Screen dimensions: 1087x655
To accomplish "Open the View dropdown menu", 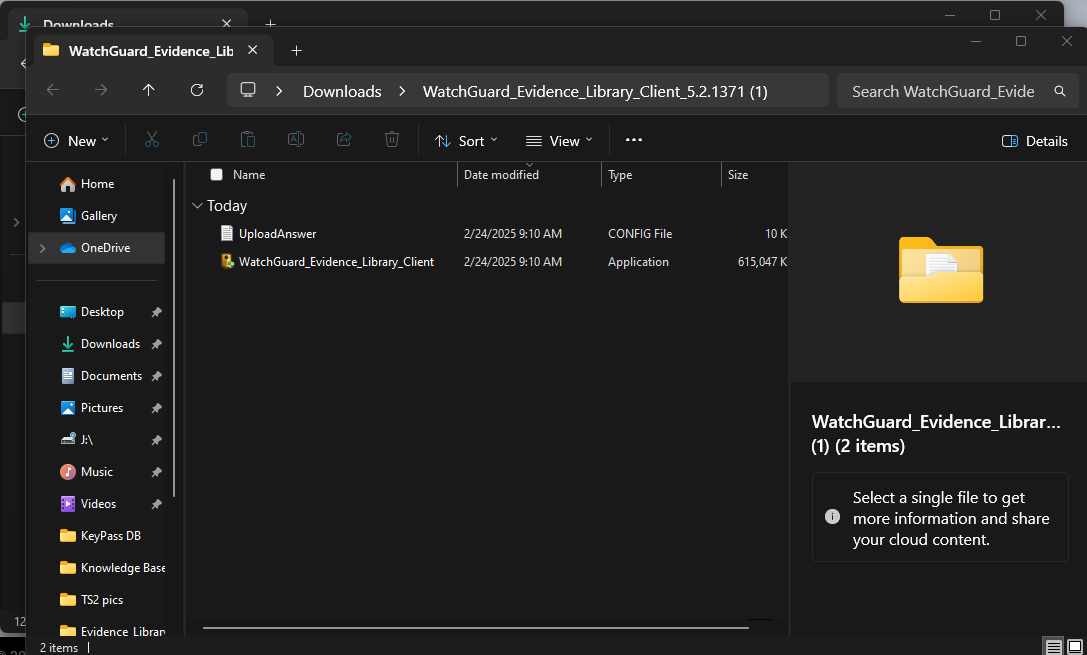I will tap(559, 141).
